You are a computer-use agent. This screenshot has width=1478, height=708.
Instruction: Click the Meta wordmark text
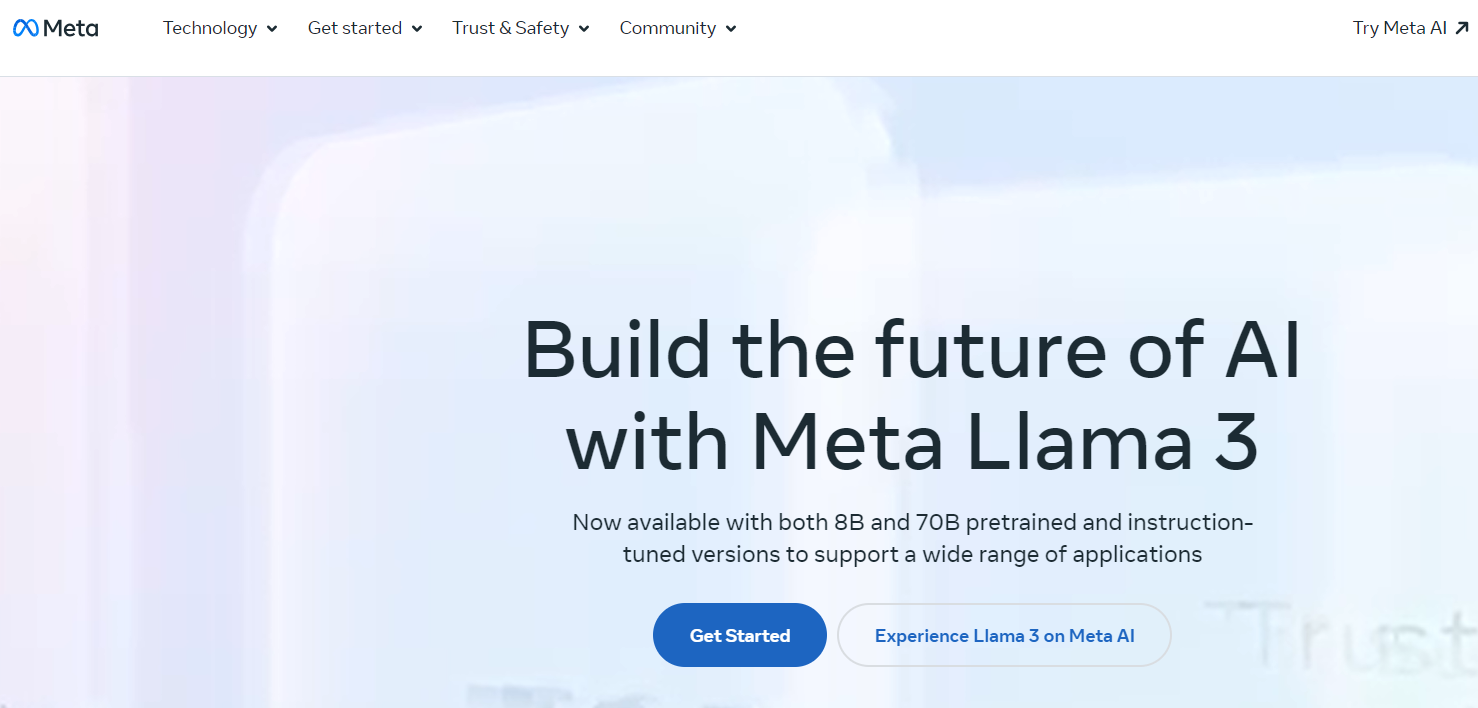tap(71, 28)
